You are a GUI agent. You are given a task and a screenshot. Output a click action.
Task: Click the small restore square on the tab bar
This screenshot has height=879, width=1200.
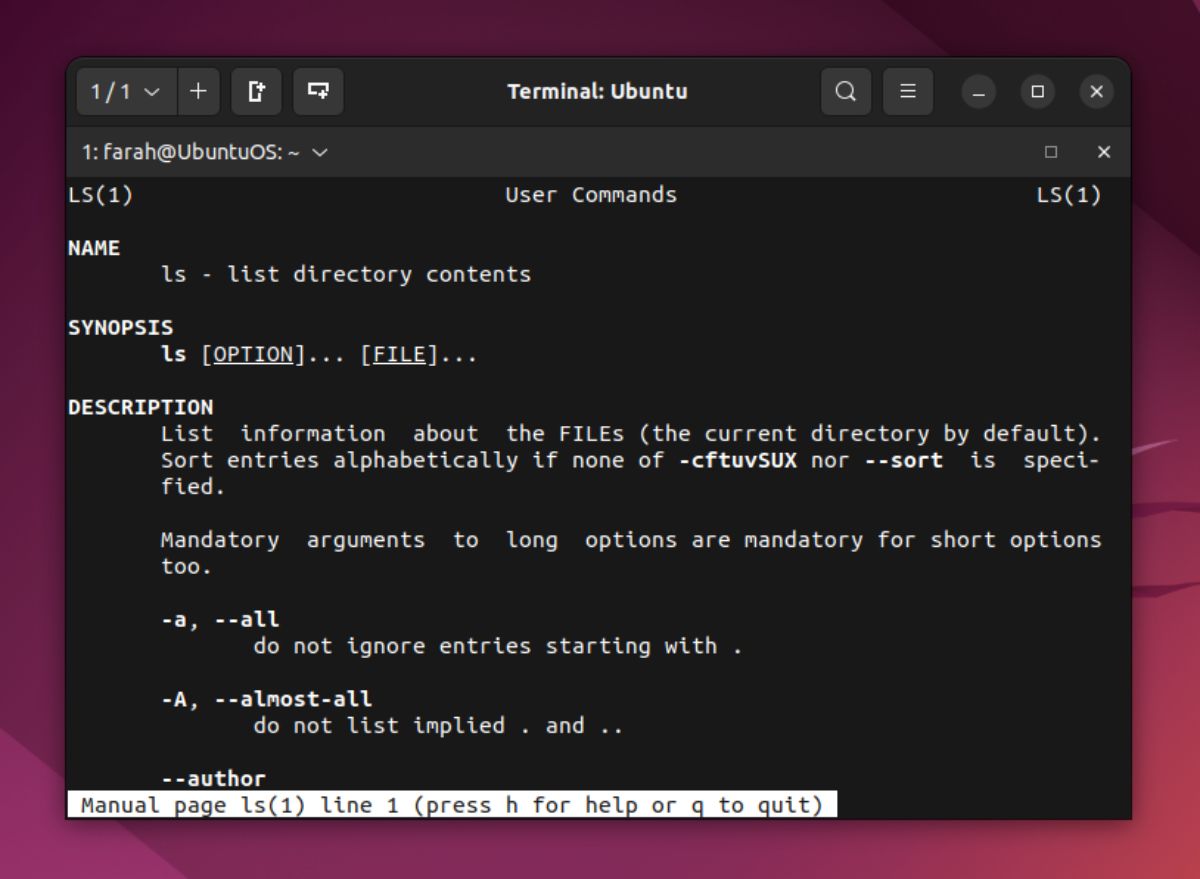point(1051,152)
